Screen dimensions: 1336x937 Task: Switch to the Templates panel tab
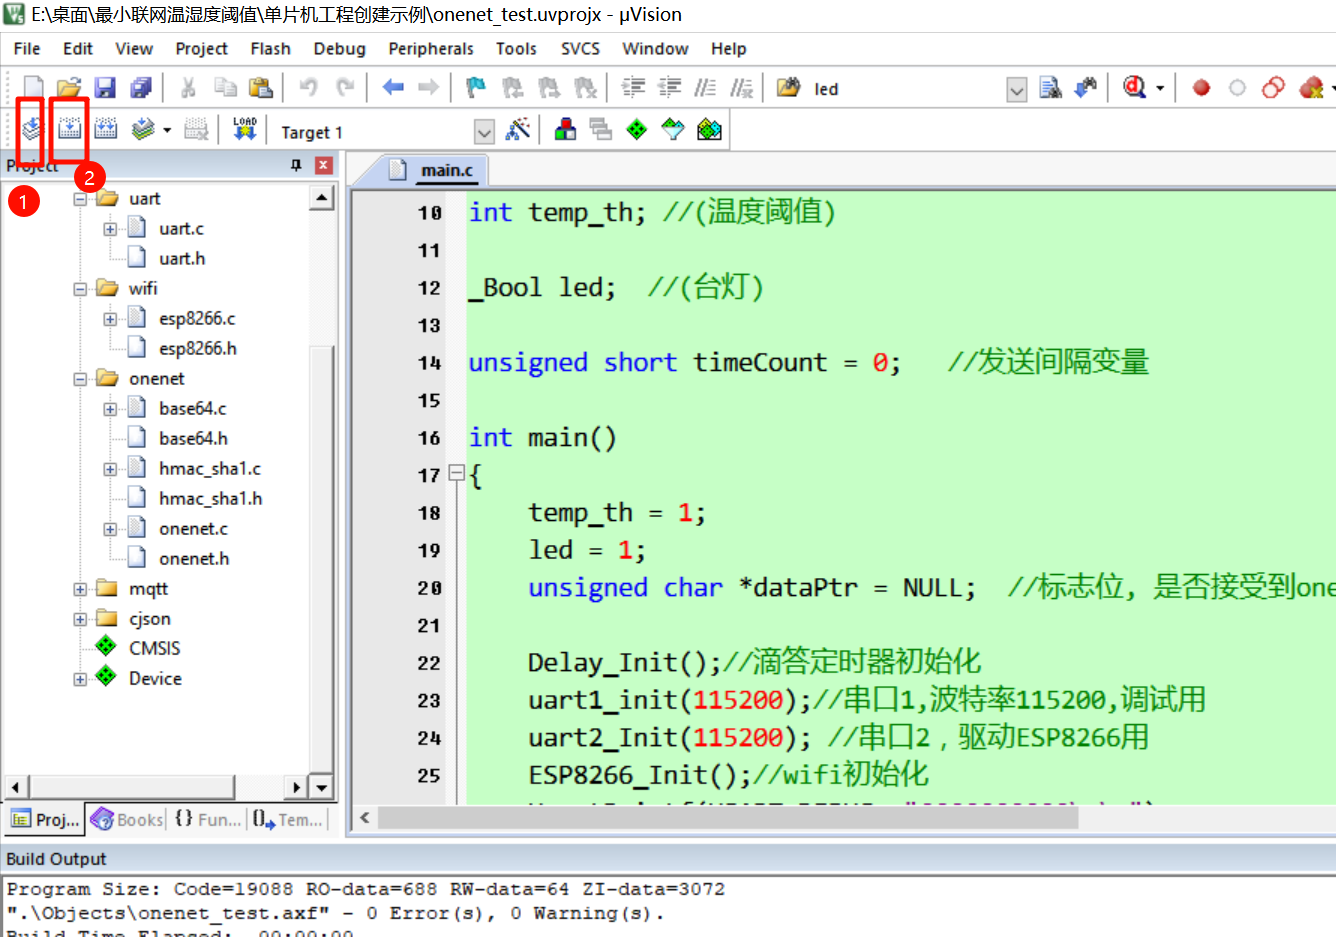288,819
